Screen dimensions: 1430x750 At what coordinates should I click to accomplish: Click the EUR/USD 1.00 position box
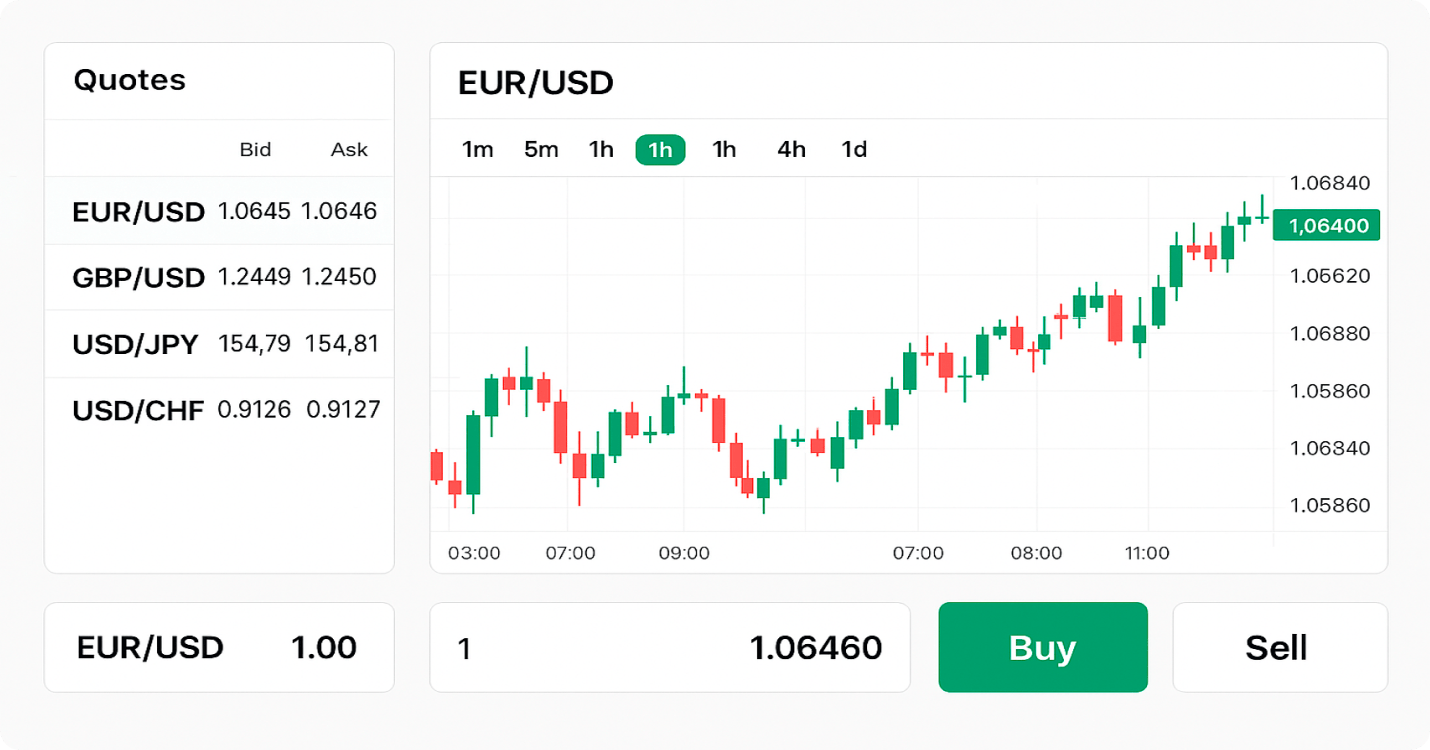click(x=219, y=647)
